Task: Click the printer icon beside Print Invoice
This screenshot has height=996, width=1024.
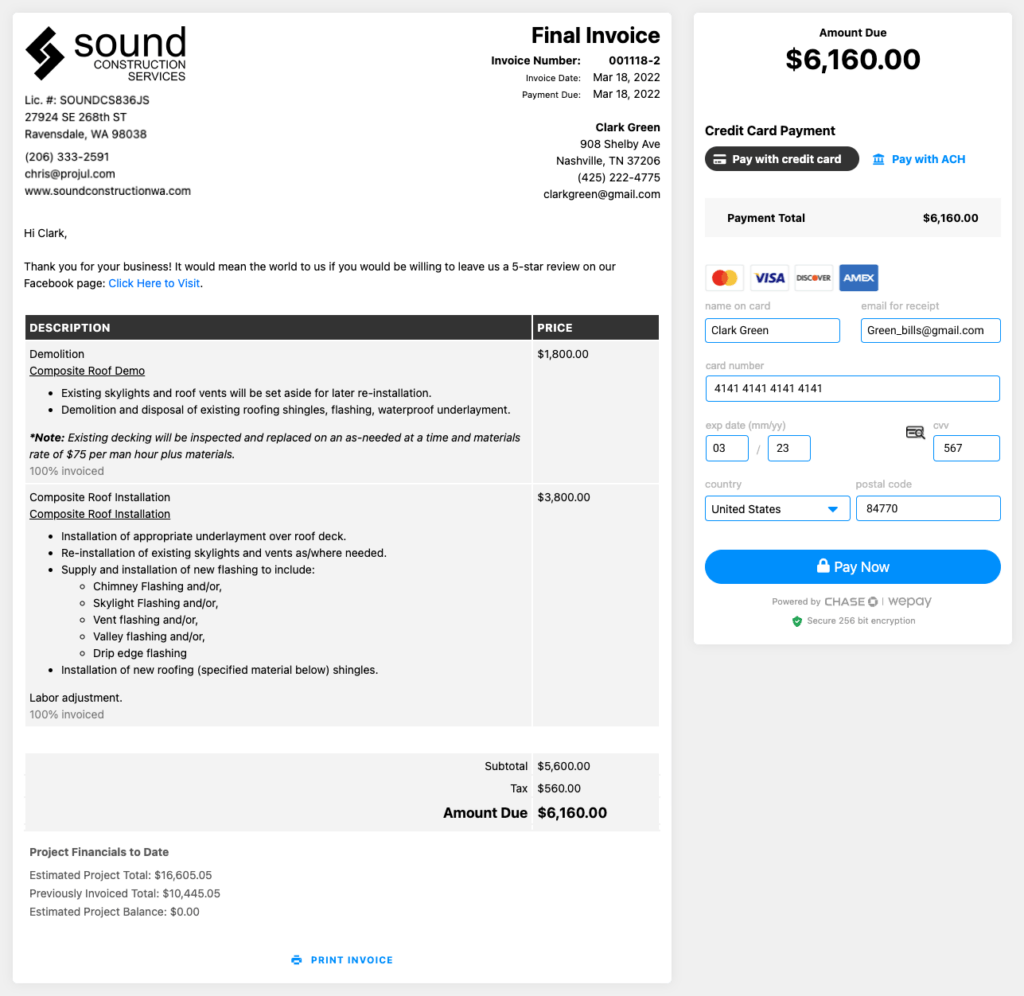Action: point(296,960)
